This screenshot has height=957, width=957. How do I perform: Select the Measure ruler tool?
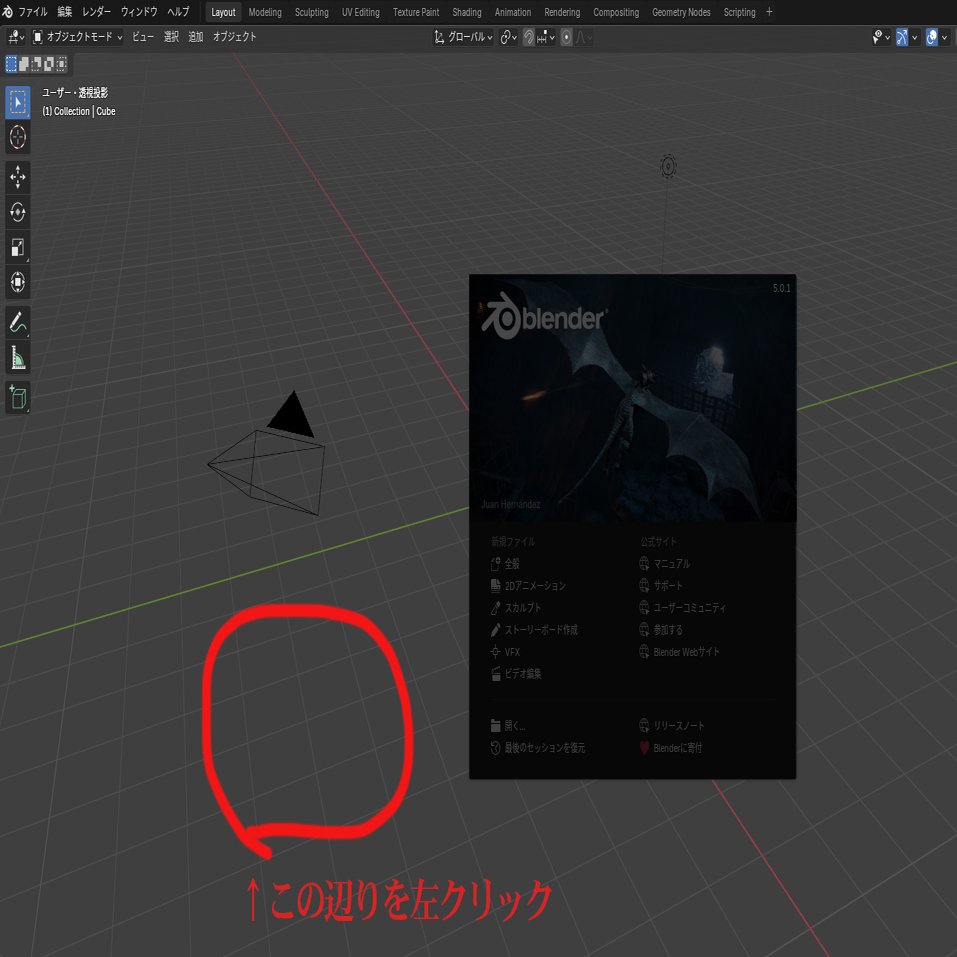coord(18,358)
